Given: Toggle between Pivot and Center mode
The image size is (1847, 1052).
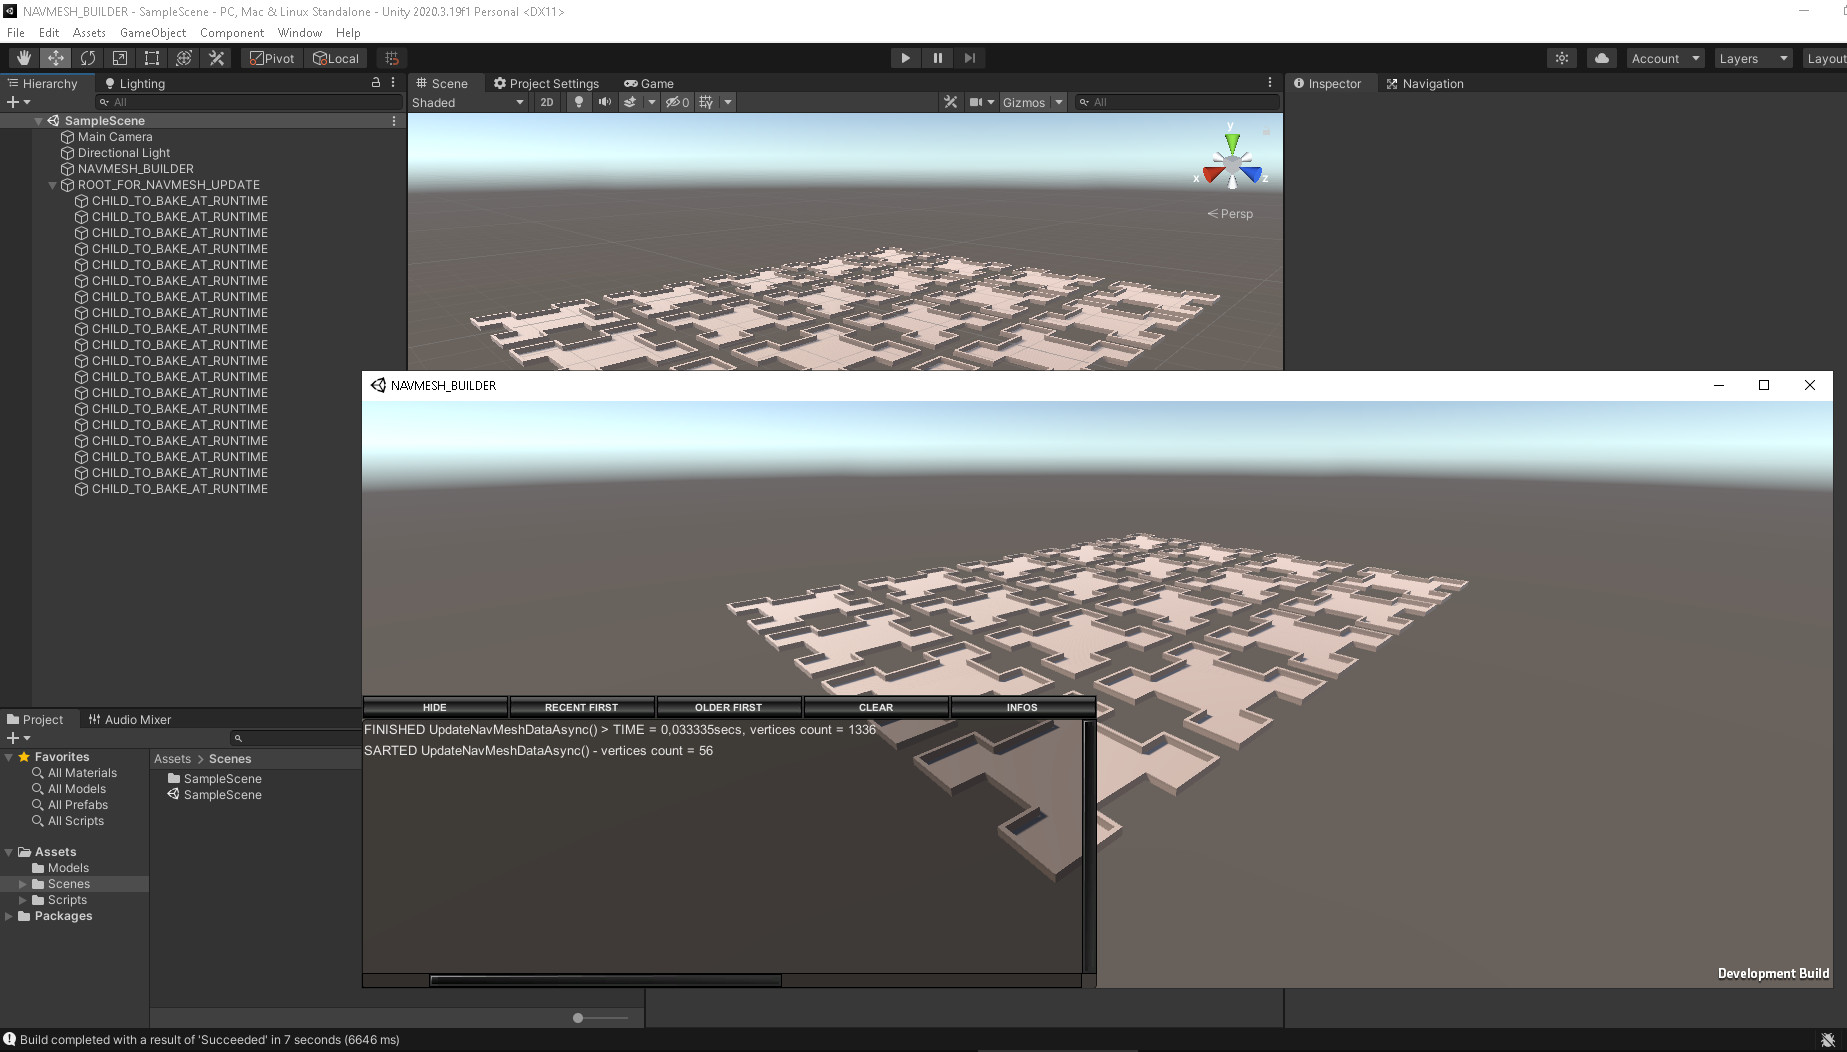Looking at the screenshot, I should [271, 57].
